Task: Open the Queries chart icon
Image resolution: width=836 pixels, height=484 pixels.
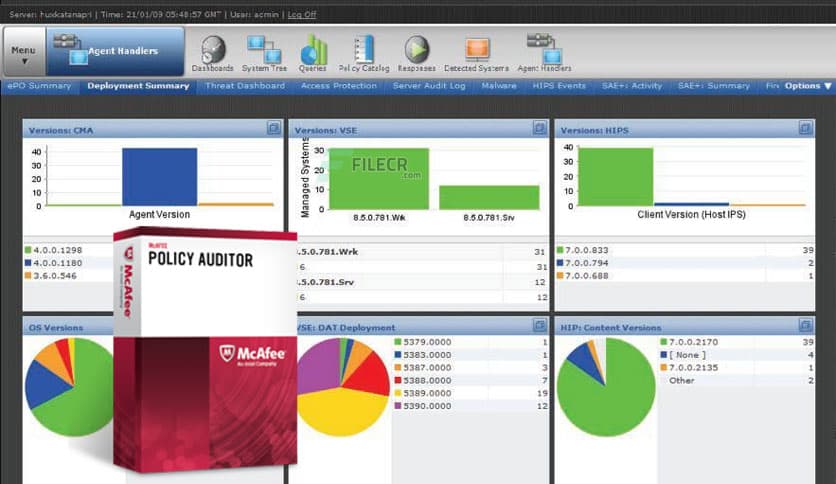Action: (x=313, y=53)
